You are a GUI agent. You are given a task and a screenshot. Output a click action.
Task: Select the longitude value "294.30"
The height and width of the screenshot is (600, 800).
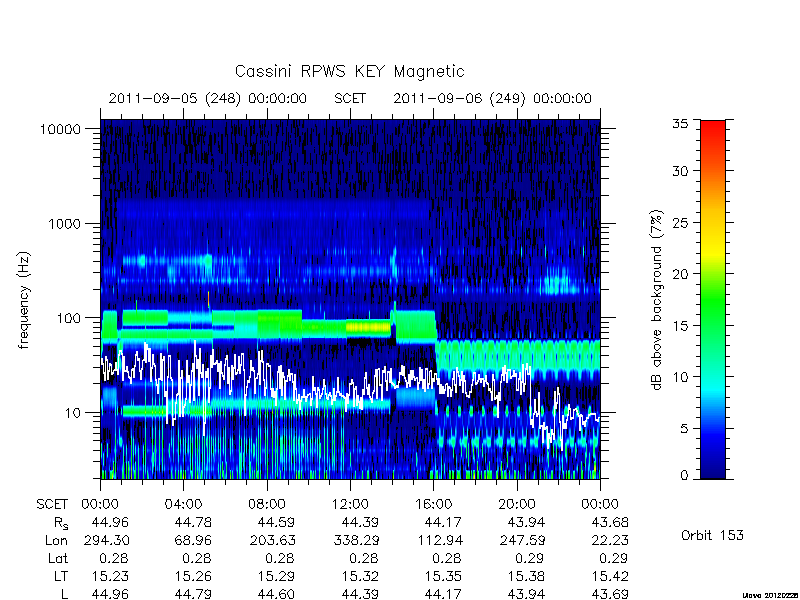(x=107, y=540)
